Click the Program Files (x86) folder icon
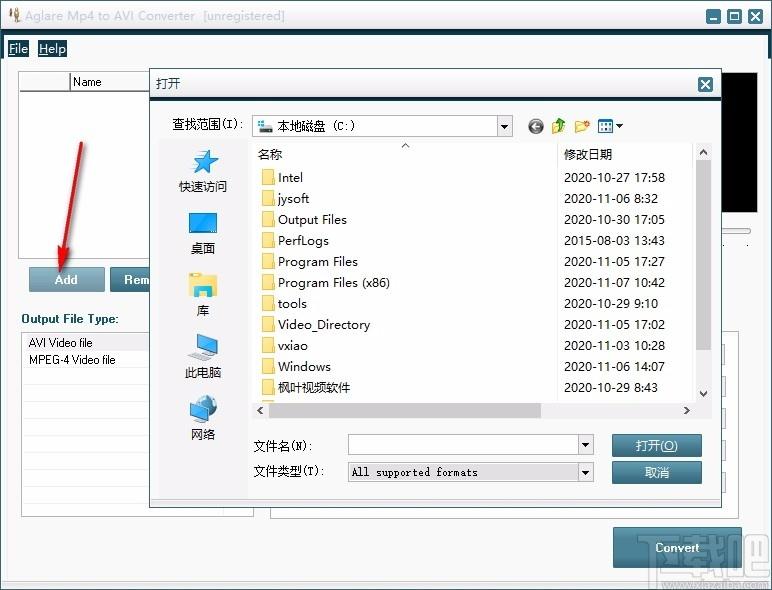Screen dimensions: 772x590 click(268, 283)
